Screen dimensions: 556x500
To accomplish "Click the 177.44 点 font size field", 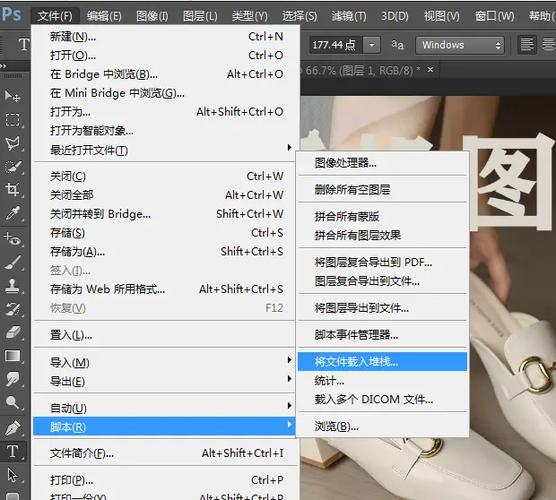I will coord(335,45).
